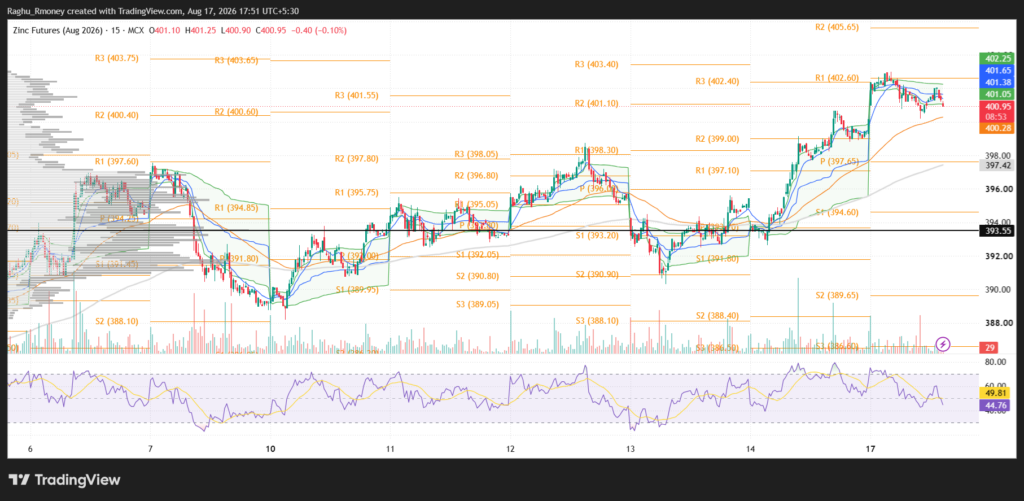Viewport: 1024px width, 501px height.
Task: Click the R3 (398.05) pivot label
Action: pyautogui.click(x=476, y=155)
